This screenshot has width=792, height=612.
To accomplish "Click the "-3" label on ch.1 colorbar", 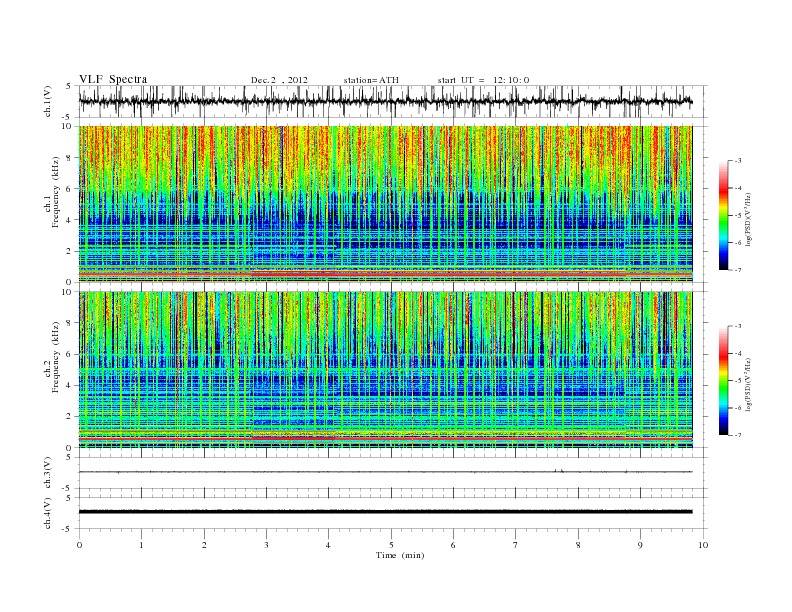I will pyautogui.click(x=738, y=161).
